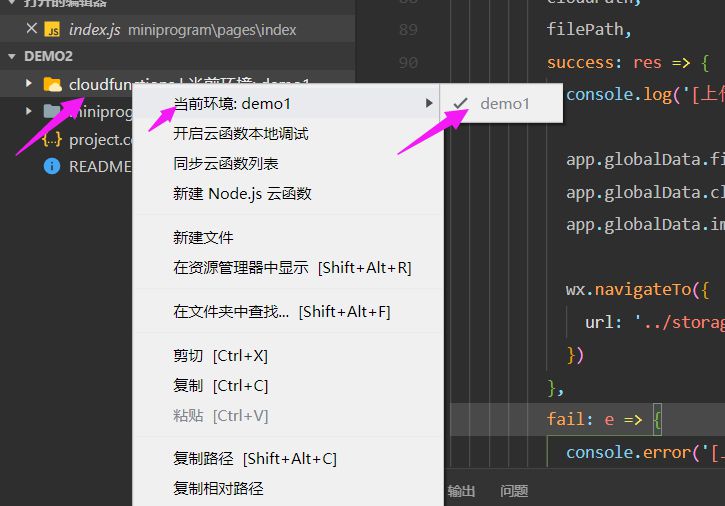Choose 新建文件 in the context menu
Screen dimensions: 725x506
(203, 237)
